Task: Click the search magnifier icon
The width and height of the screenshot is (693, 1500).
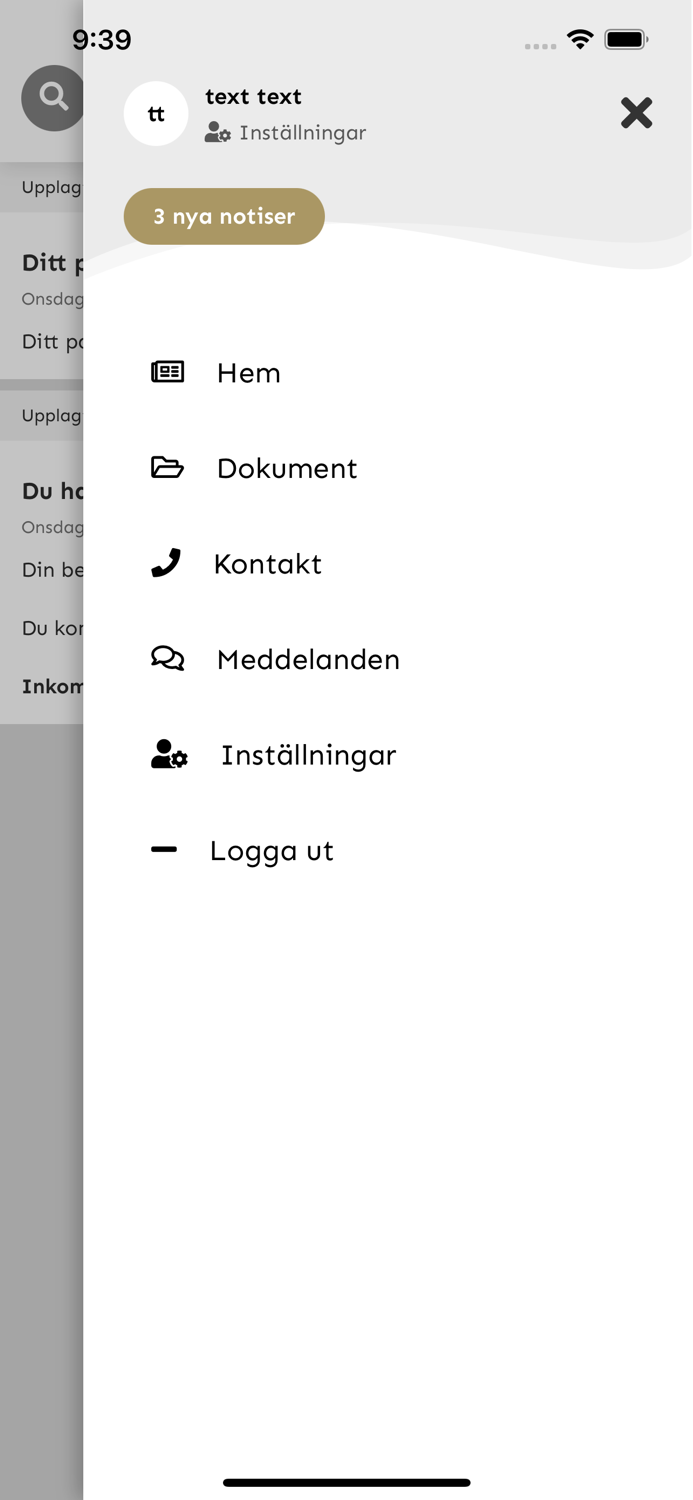Action: coord(53,97)
